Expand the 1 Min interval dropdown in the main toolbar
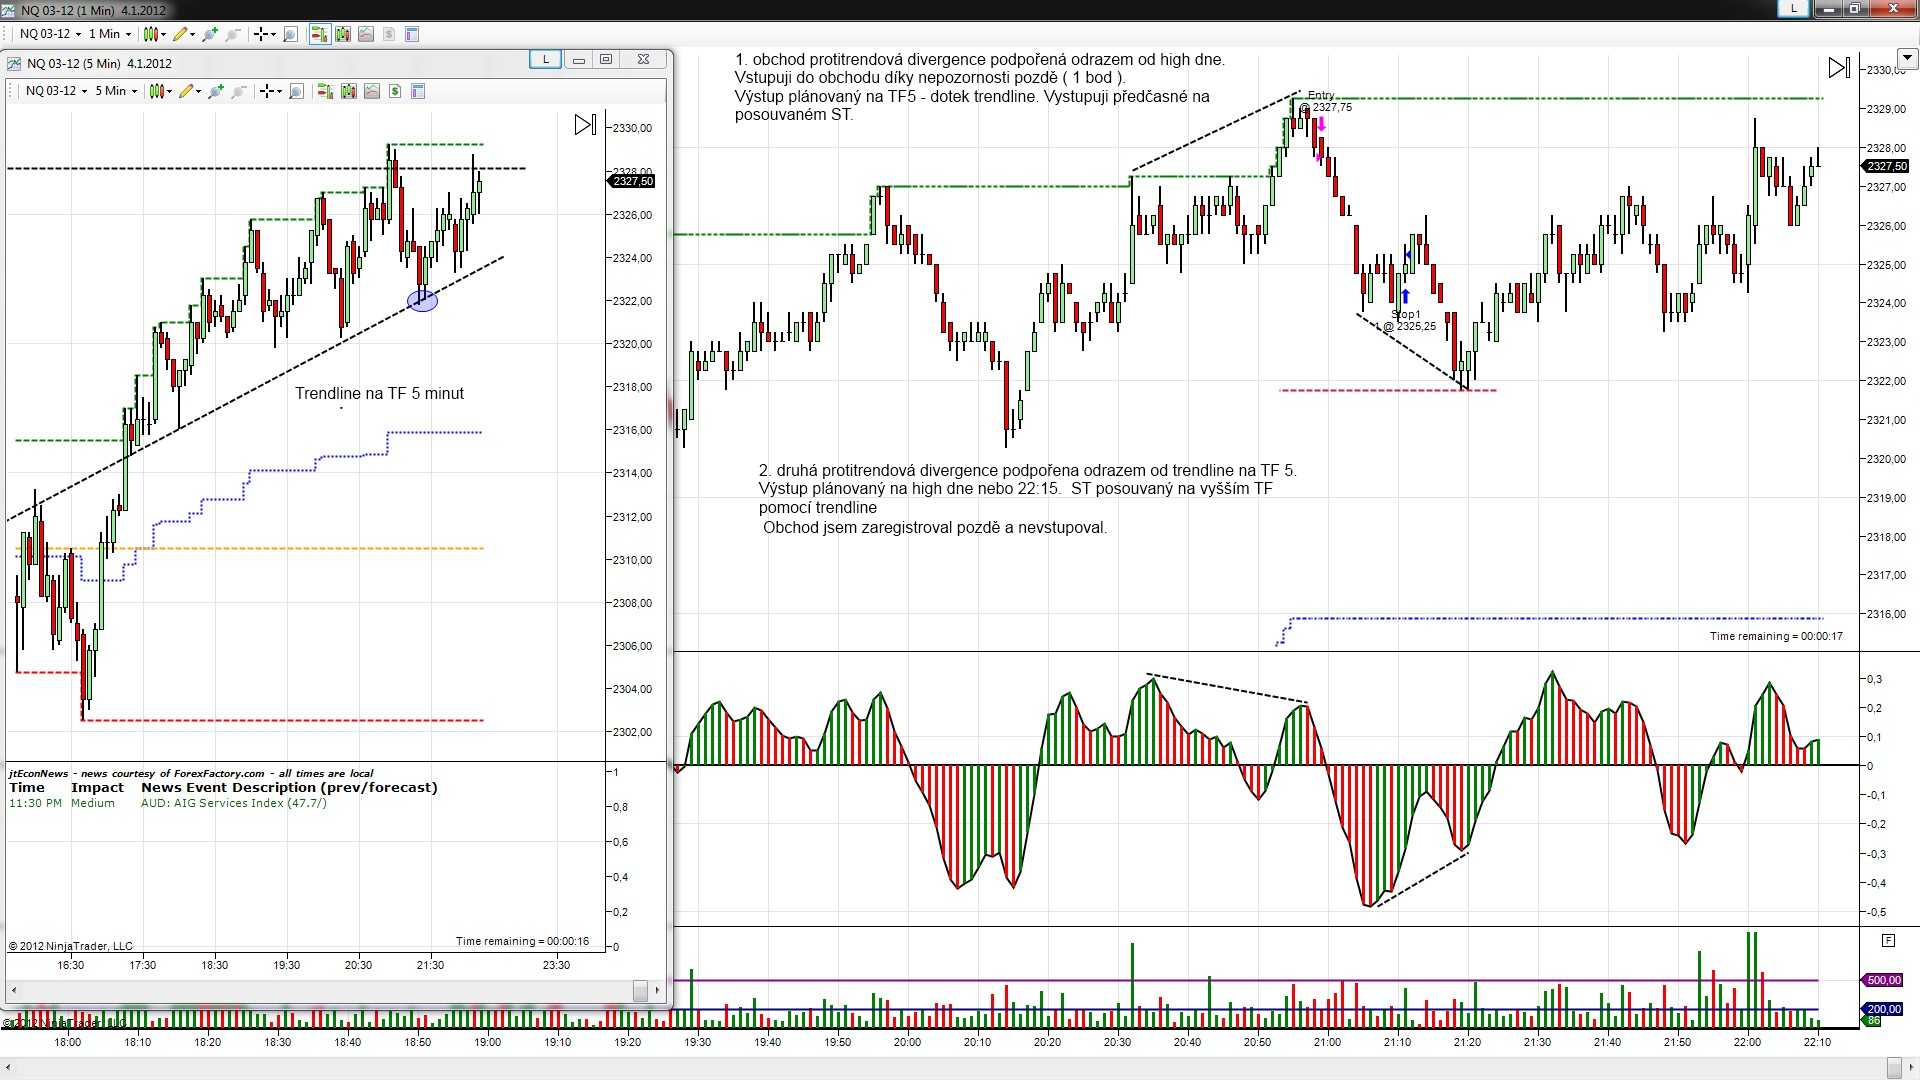The height and width of the screenshot is (1080, 1920). pyautogui.click(x=110, y=34)
